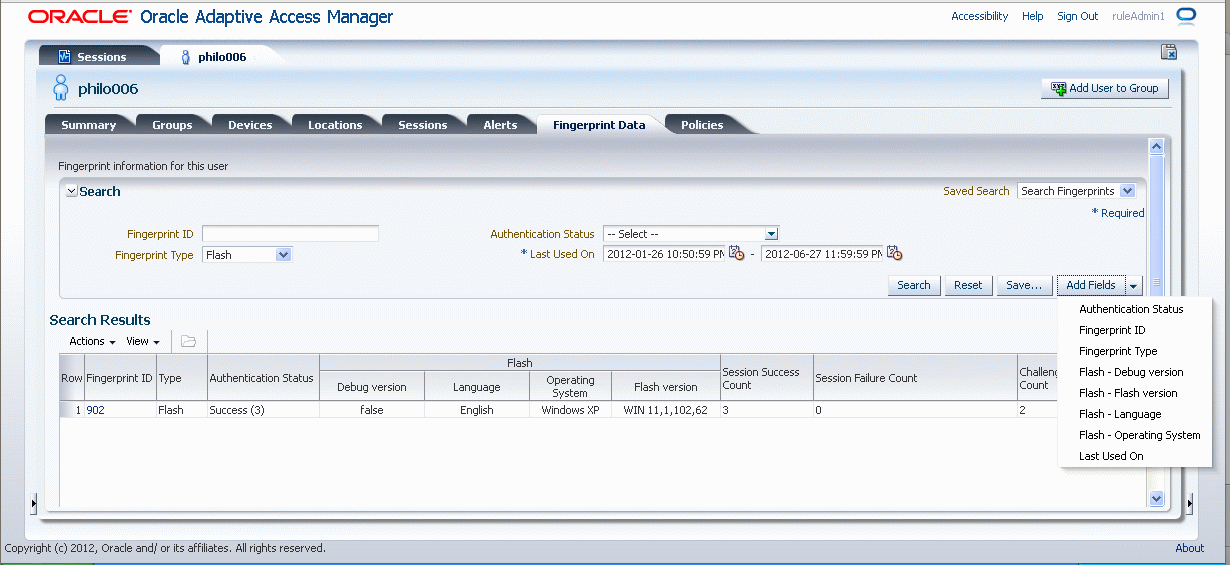Choose Fingerprint ID from Add Fields menu
Viewport: 1230px width, 565px height.
[1112, 330]
